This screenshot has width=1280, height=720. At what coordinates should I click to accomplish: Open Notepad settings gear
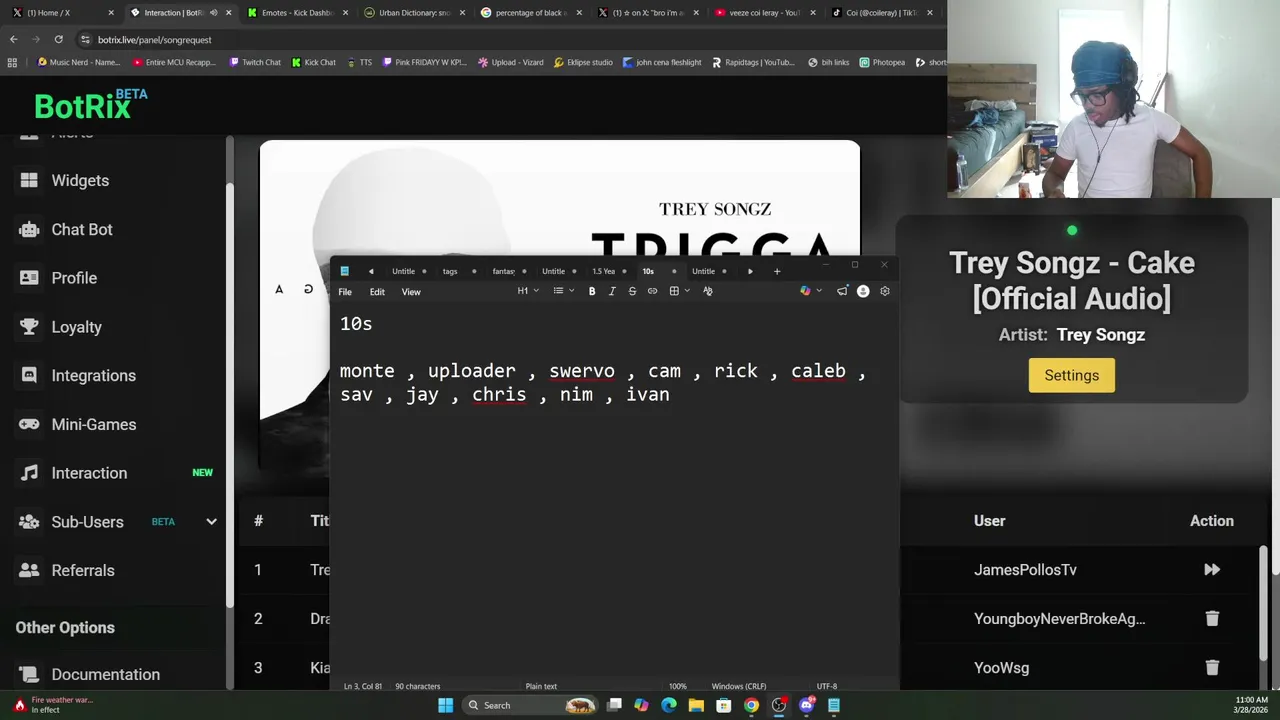click(884, 291)
